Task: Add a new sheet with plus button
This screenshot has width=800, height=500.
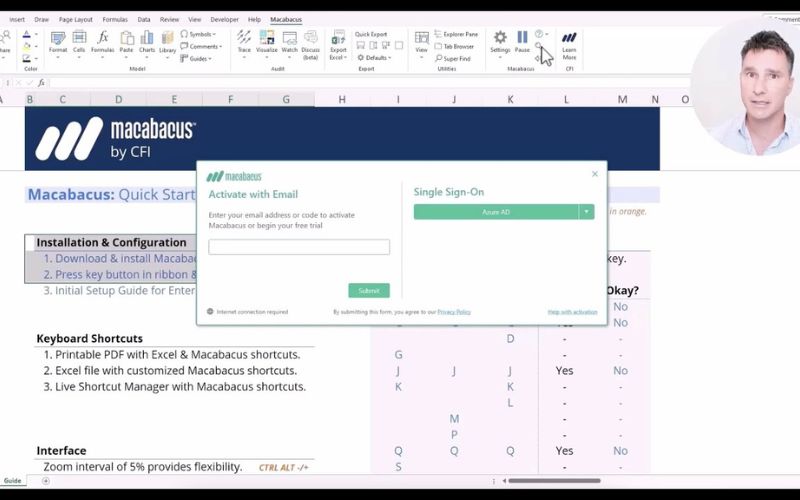Action: 46,481
